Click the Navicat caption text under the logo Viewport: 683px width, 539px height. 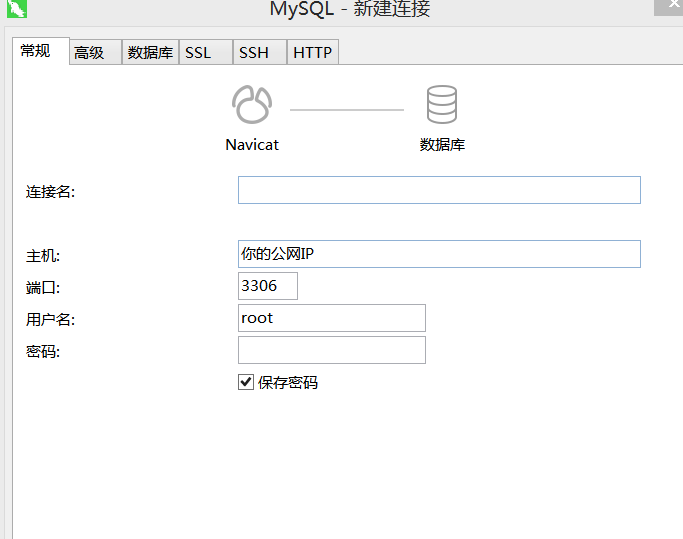click(252, 145)
